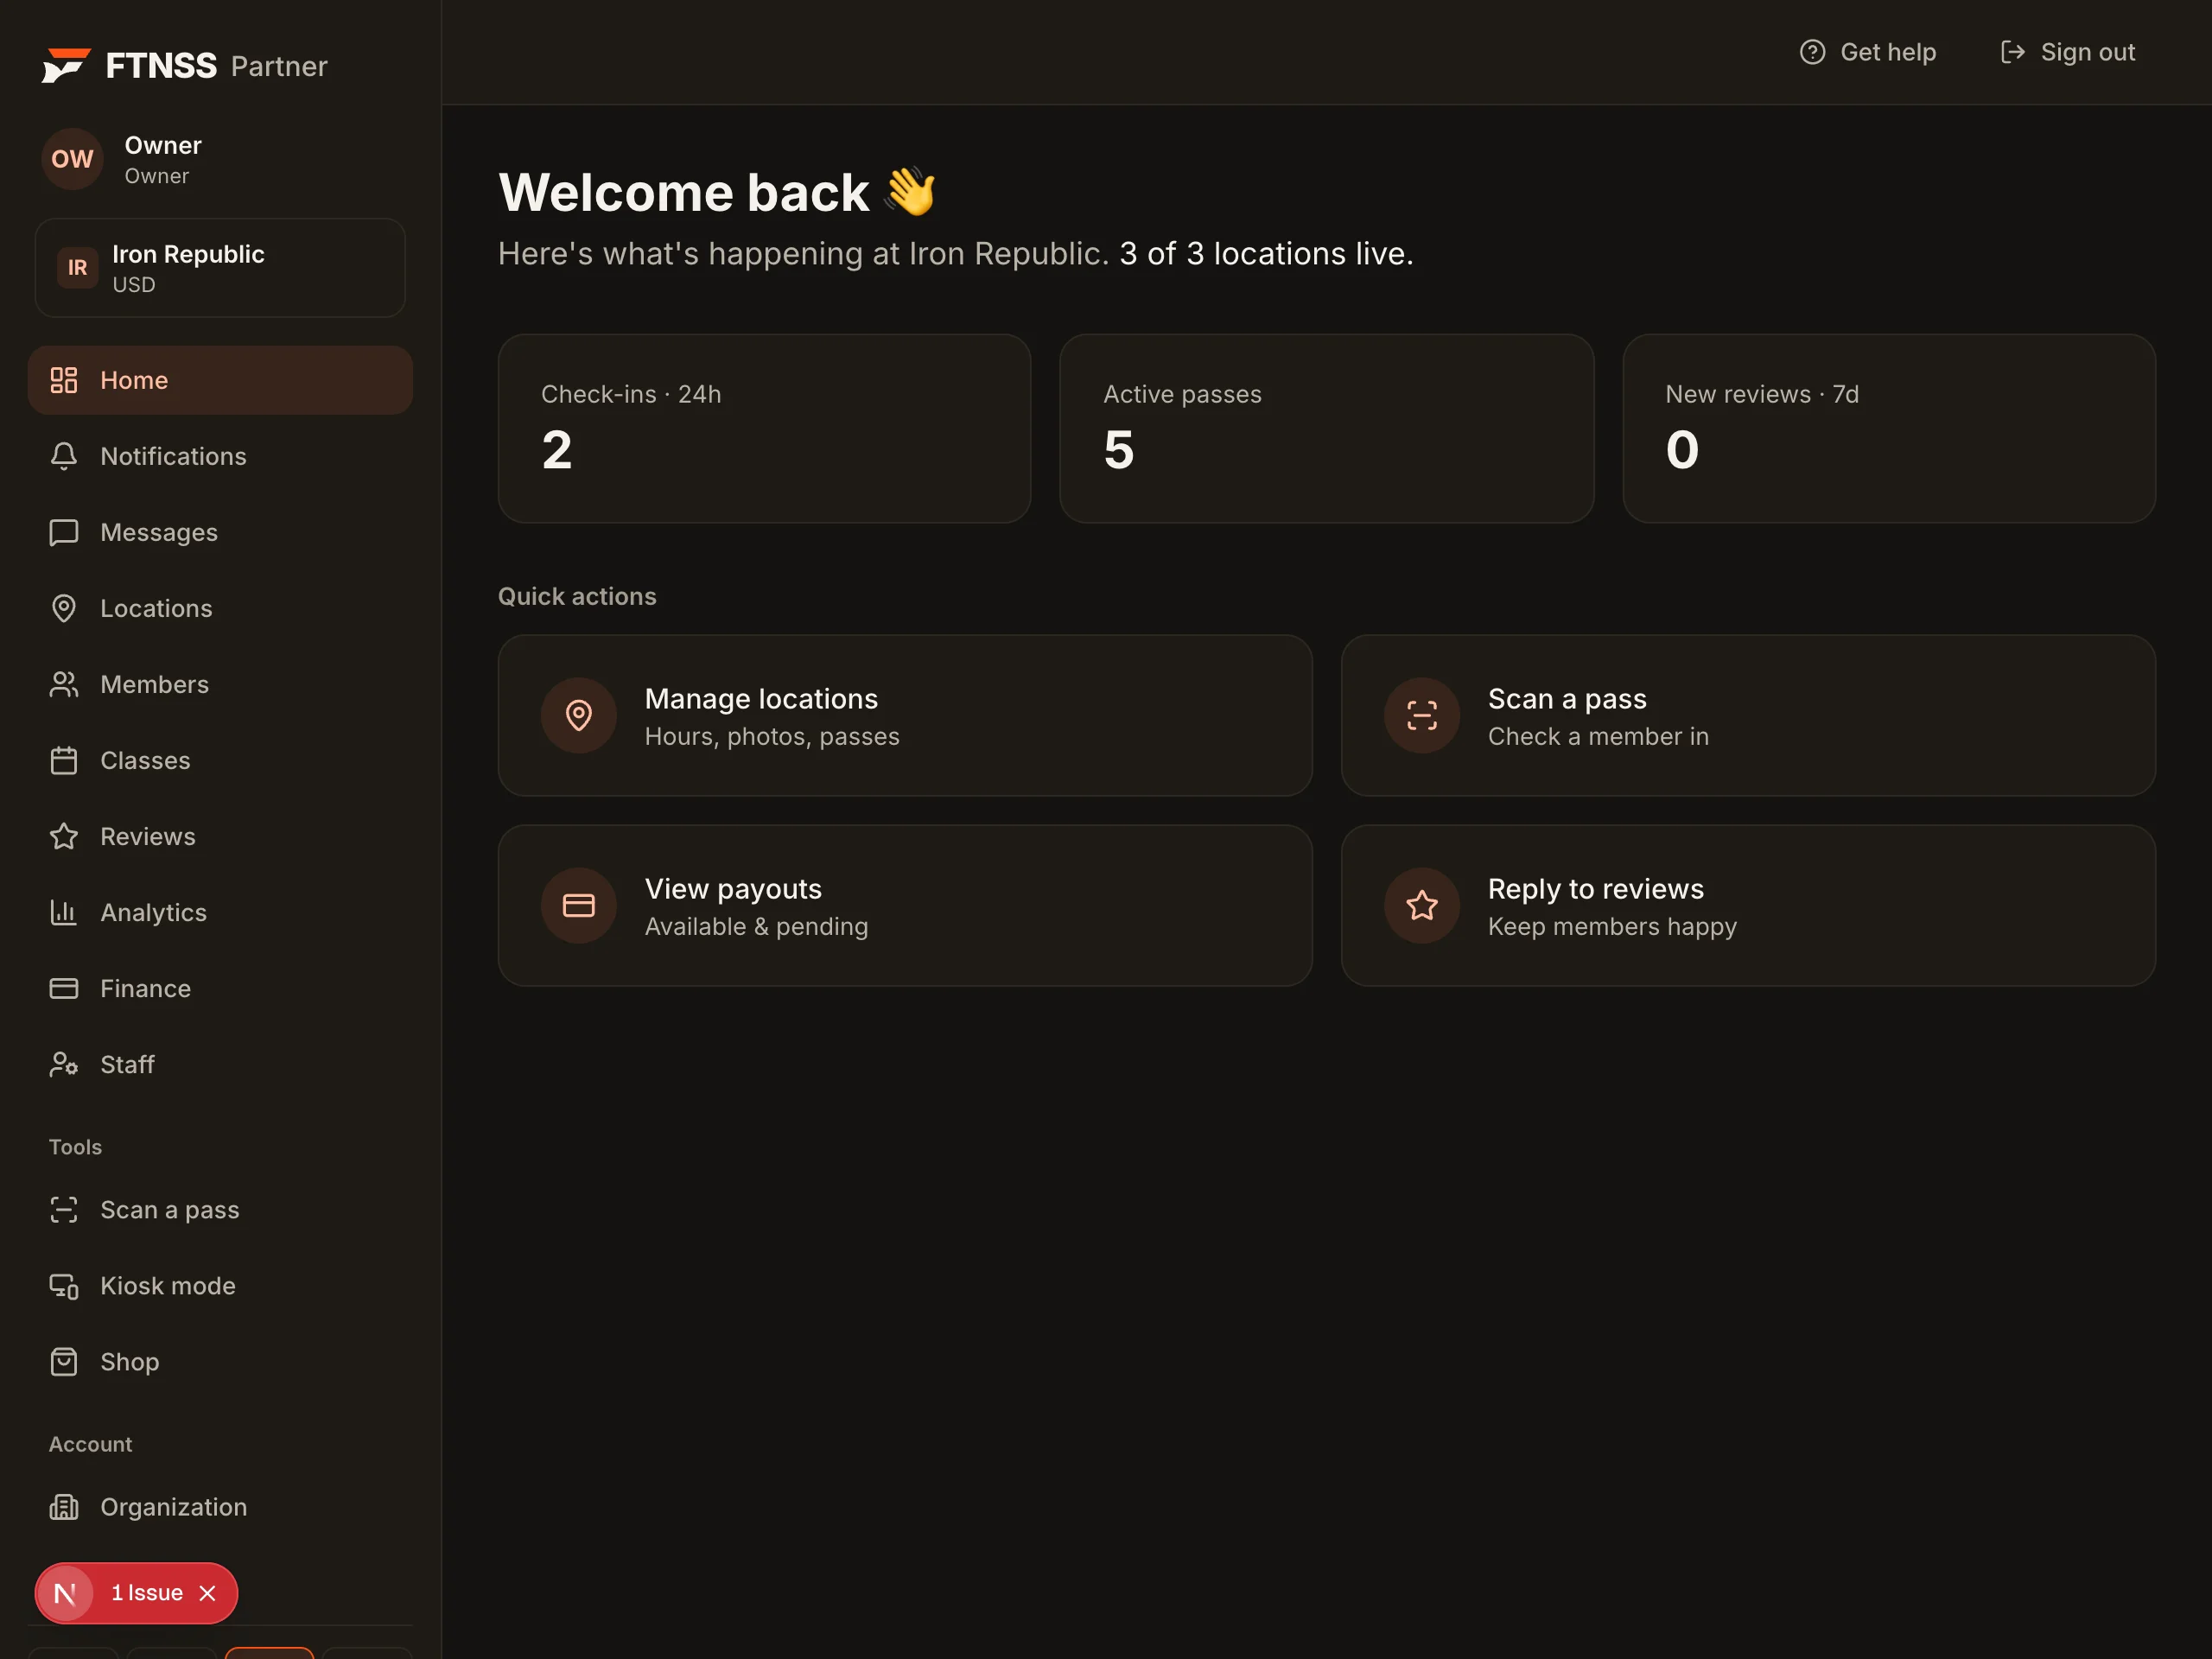
Task: Click the View payouts card icon circle
Action: [x=579, y=906]
